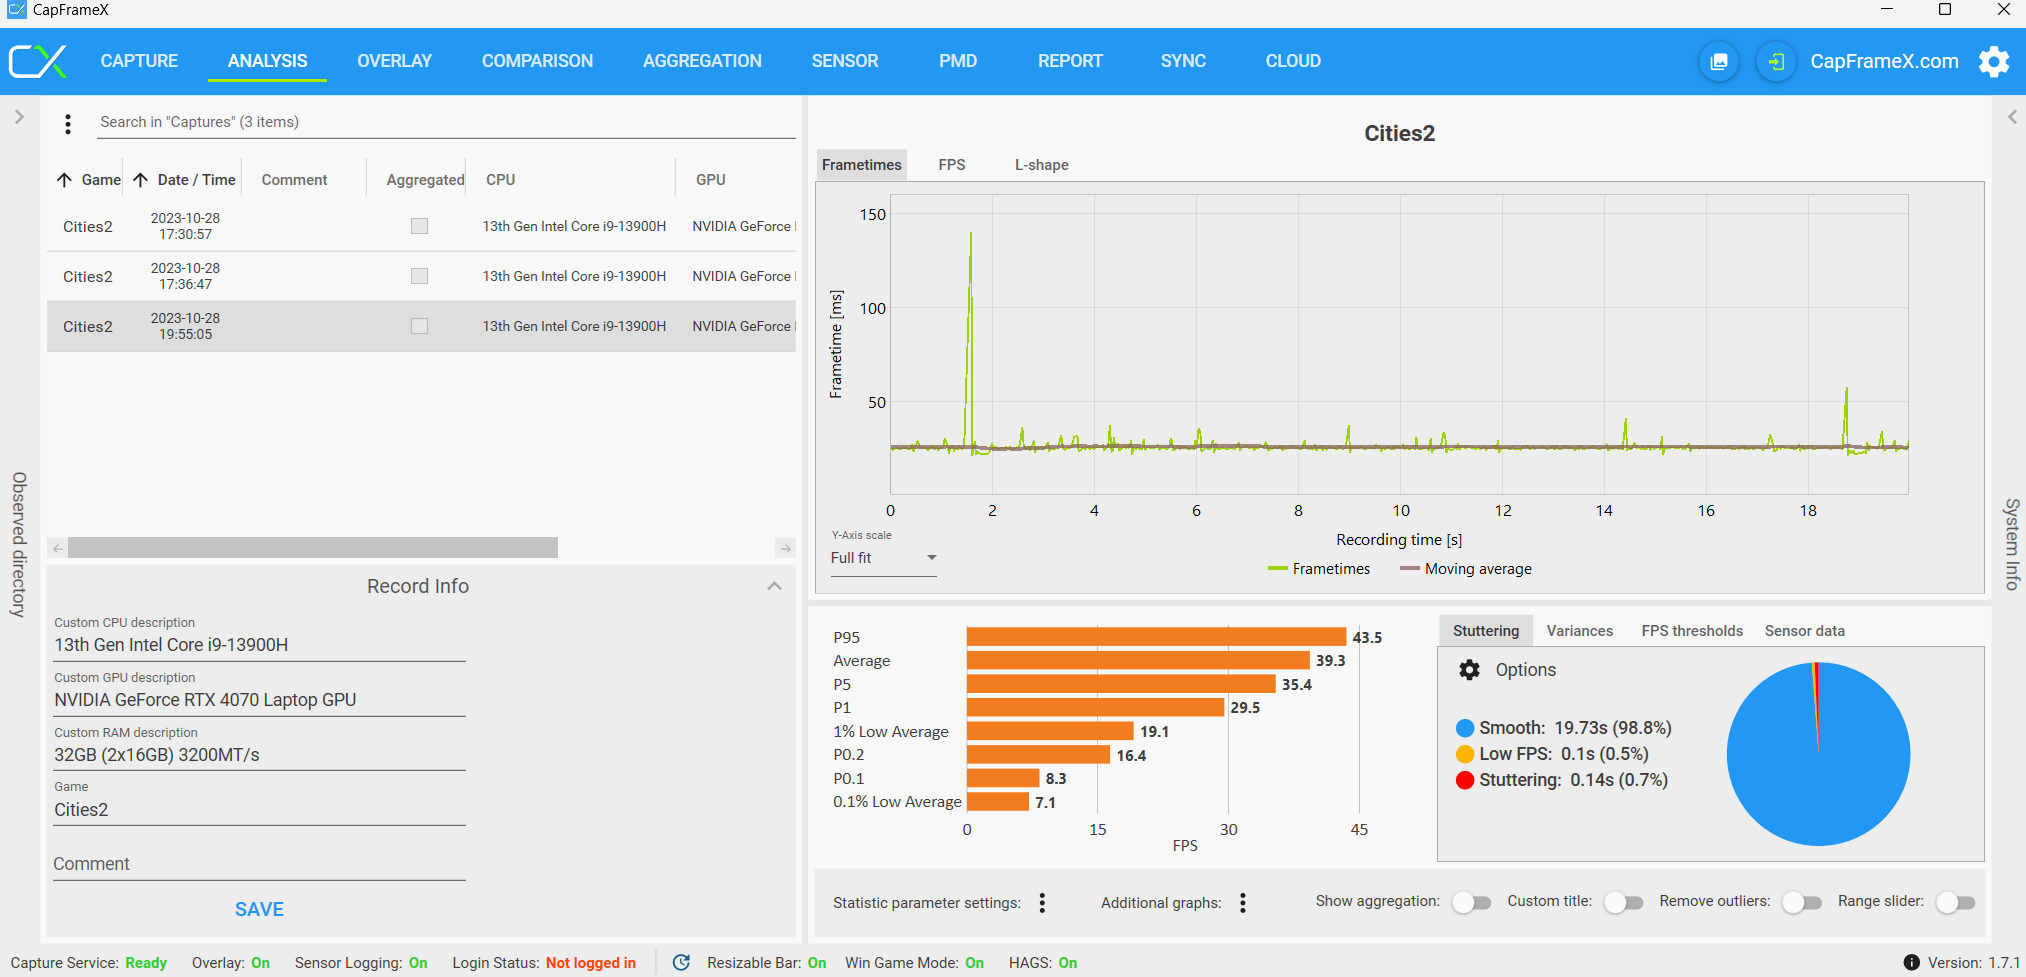Open the captures list three-dot menu
Screen dimensions: 2026x977
[x=68, y=123]
